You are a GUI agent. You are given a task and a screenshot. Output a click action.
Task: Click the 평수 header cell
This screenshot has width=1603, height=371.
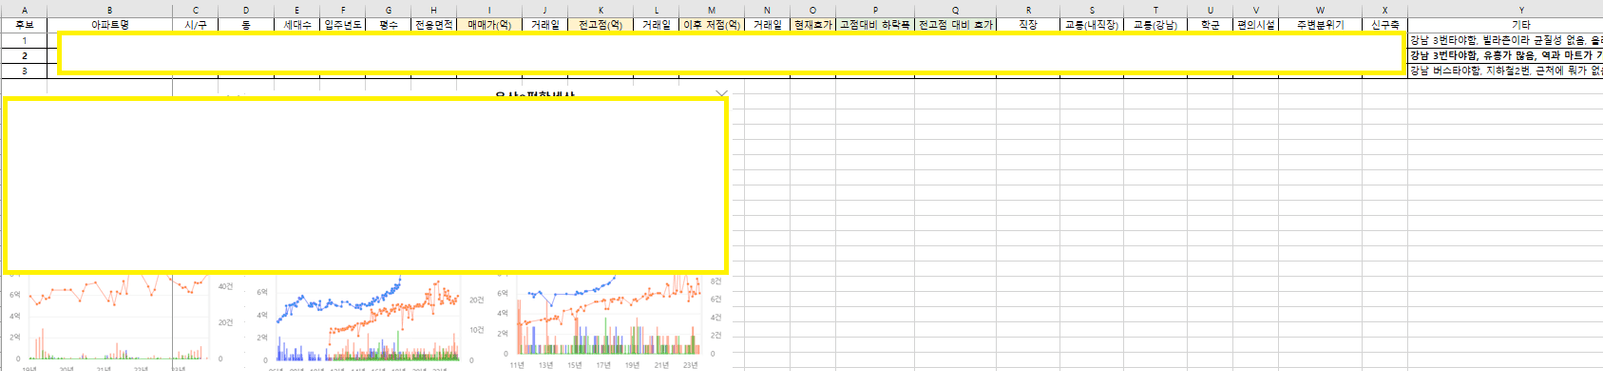[388, 24]
